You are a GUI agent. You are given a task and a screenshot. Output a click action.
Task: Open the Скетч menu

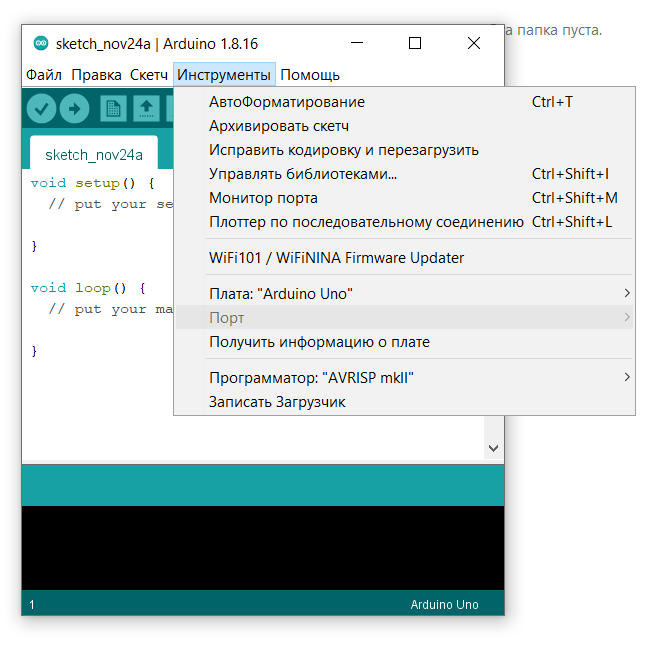149,75
